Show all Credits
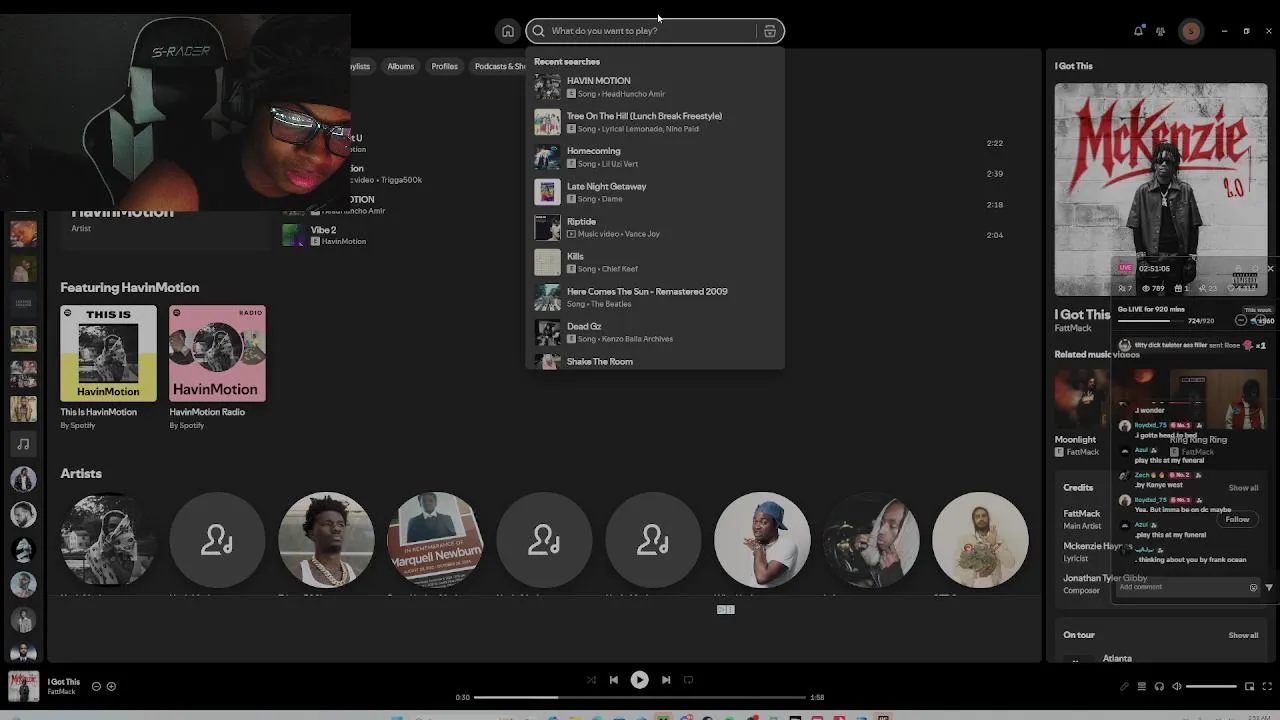Screen dimensions: 1280x720 tap(1243, 488)
